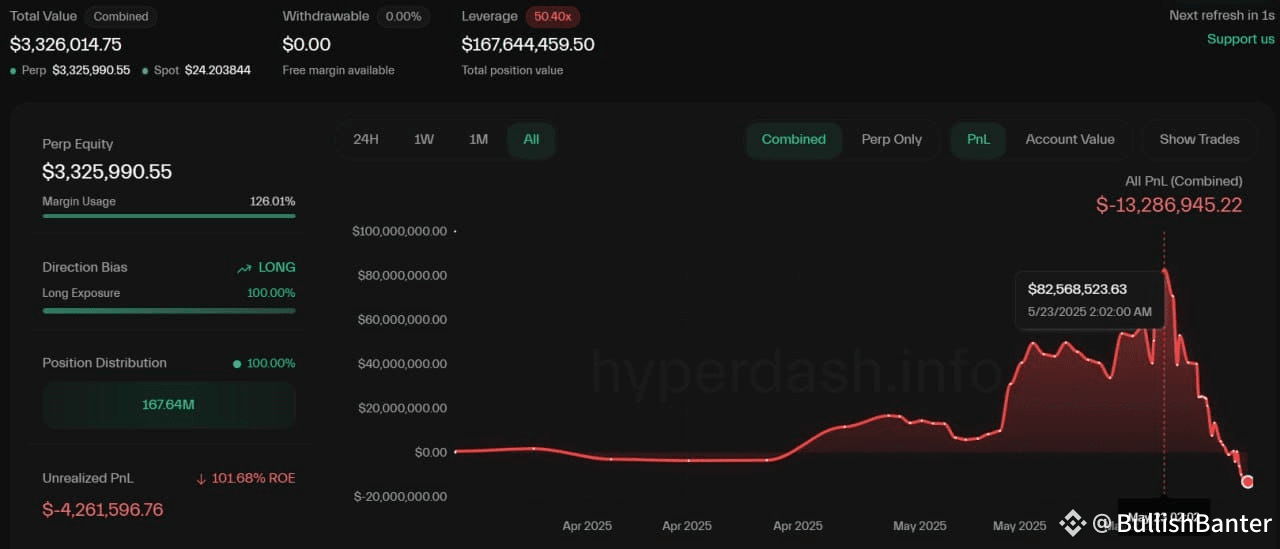Click the total position value $167,644,459.50
1280x549 pixels.
[x=528, y=44]
